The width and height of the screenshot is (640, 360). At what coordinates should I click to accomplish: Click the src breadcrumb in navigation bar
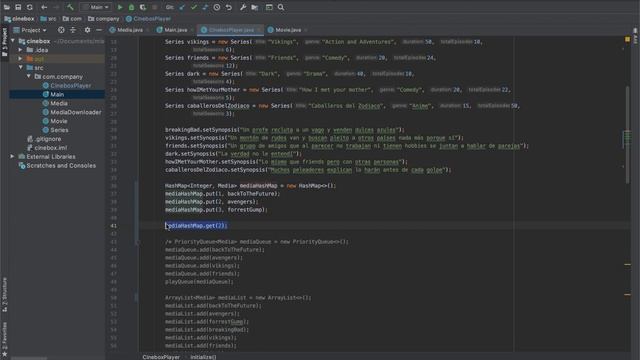click(x=48, y=19)
